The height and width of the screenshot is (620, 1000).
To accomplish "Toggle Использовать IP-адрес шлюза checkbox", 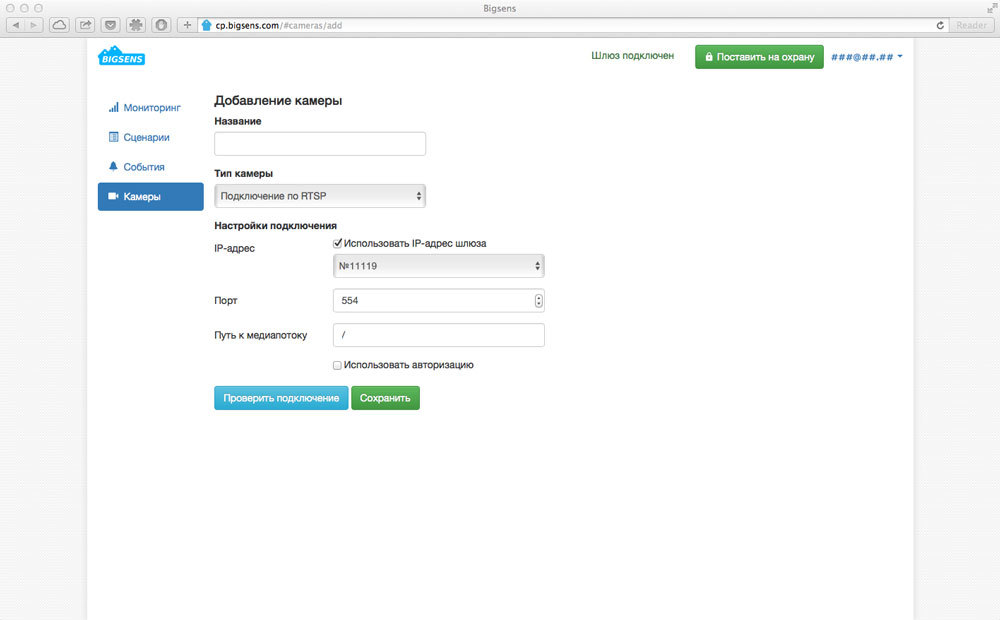I will 337,243.
